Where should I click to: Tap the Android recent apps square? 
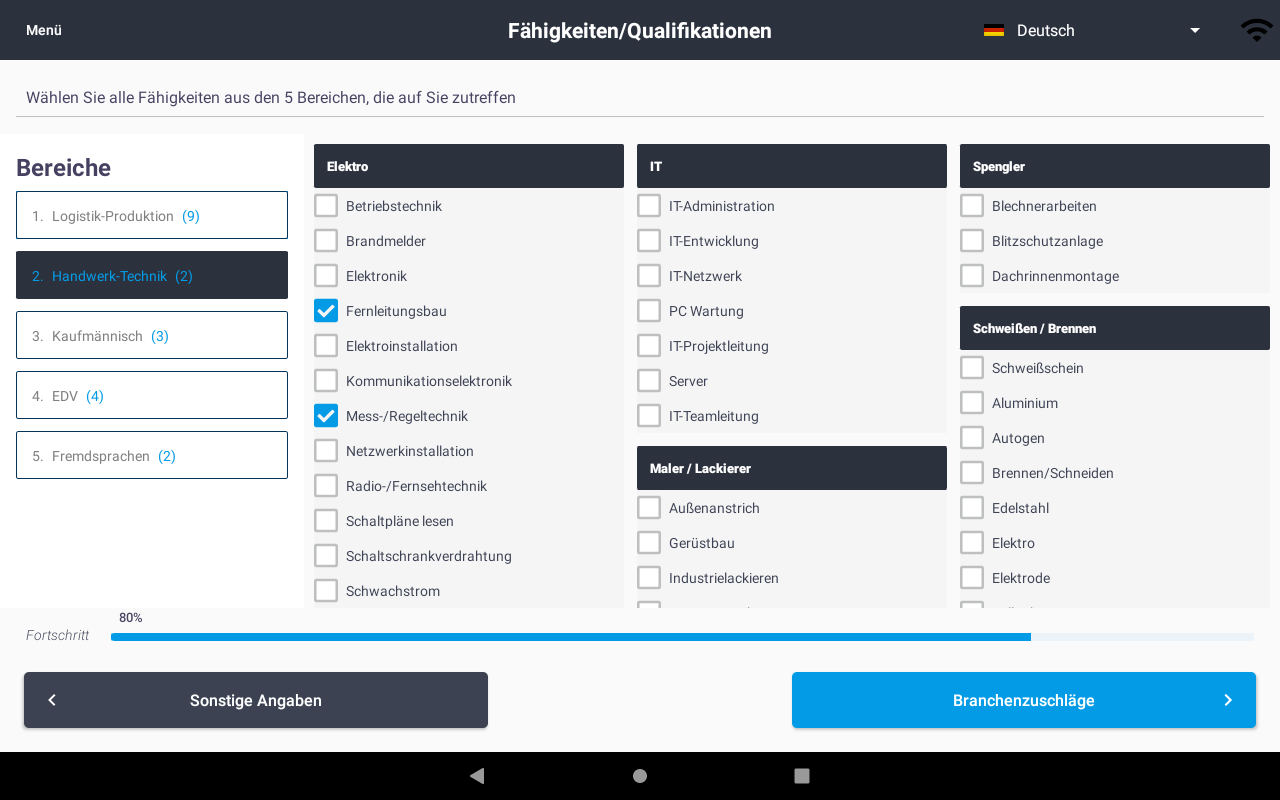tap(801, 775)
